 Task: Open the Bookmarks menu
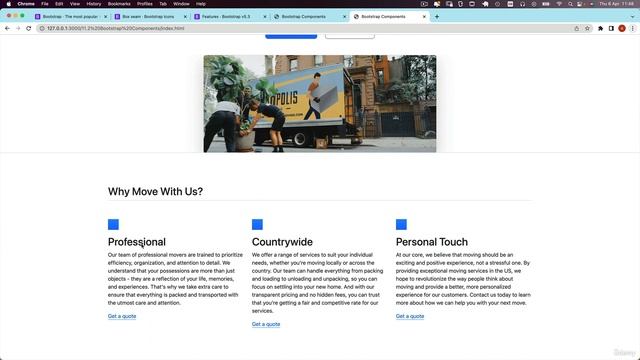point(119,4)
